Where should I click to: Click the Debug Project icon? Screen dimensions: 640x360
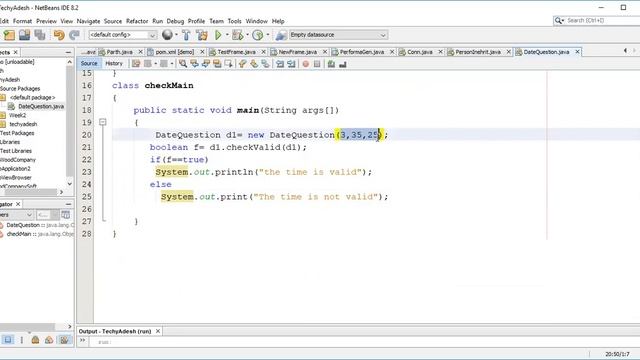pos(237,35)
